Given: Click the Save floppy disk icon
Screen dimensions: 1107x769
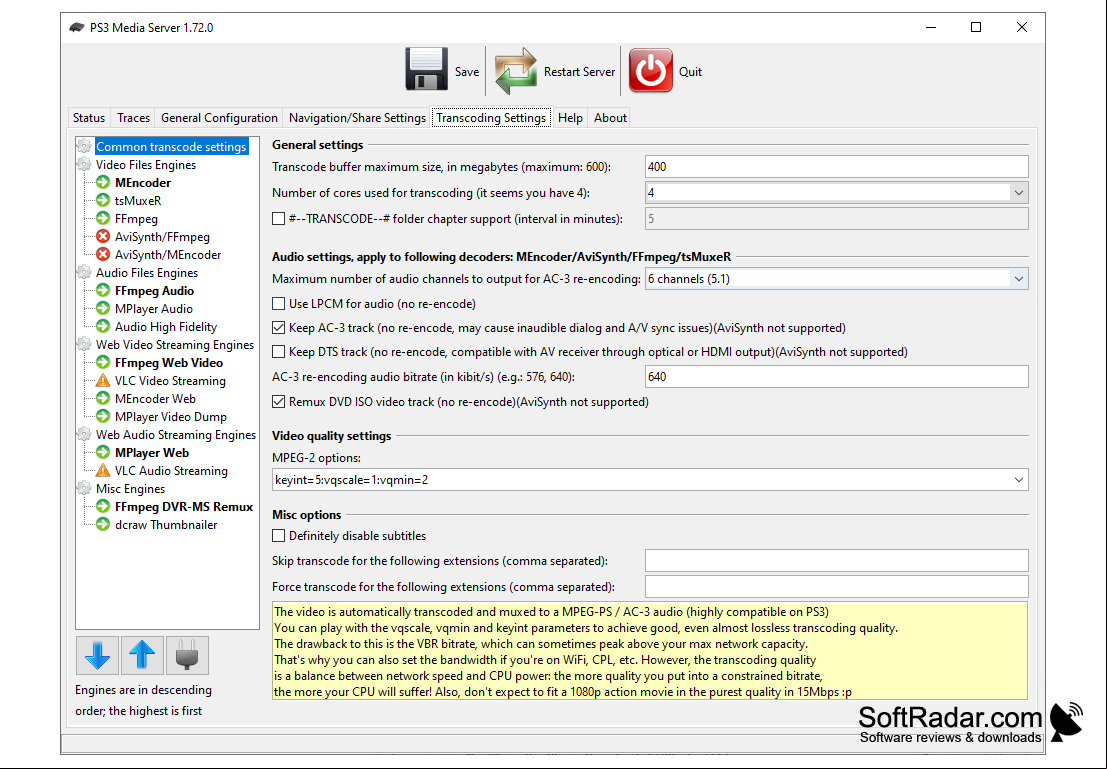Looking at the screenshot, I should [426, 70].
